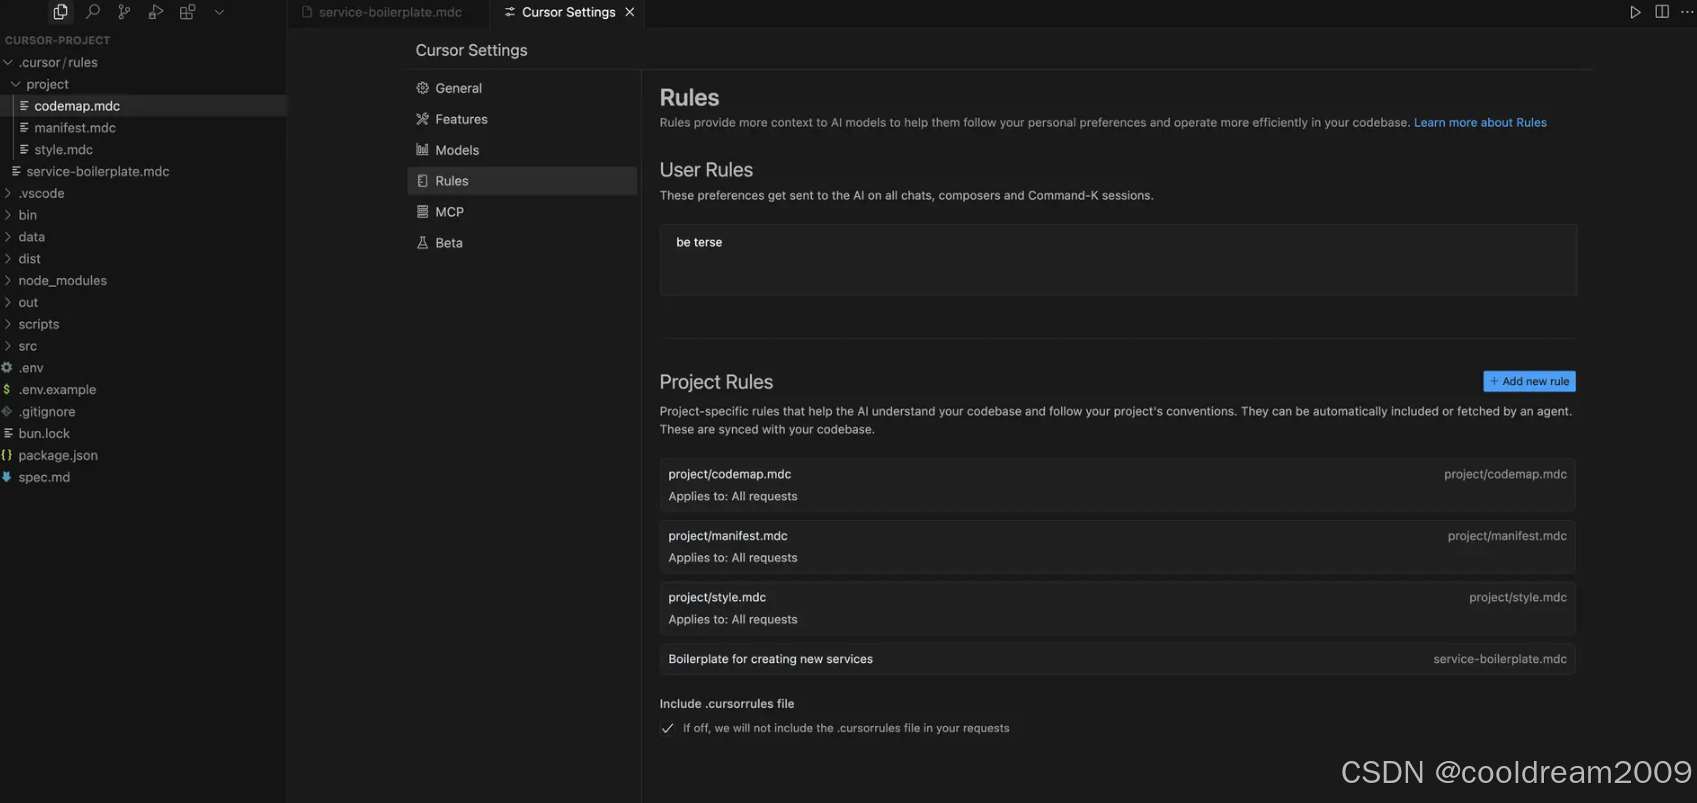Image resolution: width=1697 pixels, height=803 pixels.
Task: Click the split editor icon
Action: click(1662, 12)
